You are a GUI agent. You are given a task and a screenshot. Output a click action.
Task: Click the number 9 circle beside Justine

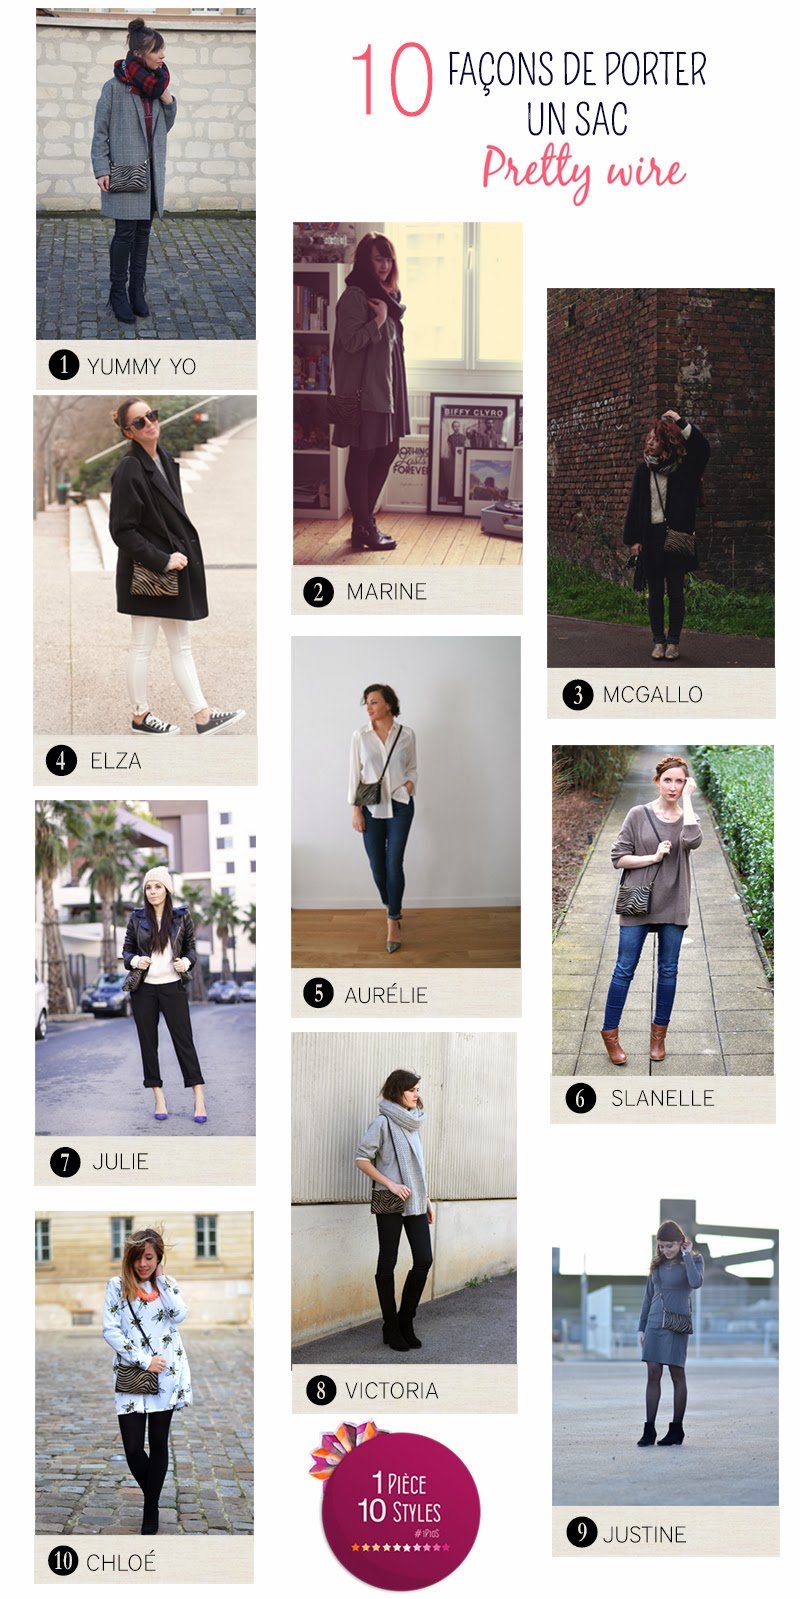click(x=581, y=1532)
